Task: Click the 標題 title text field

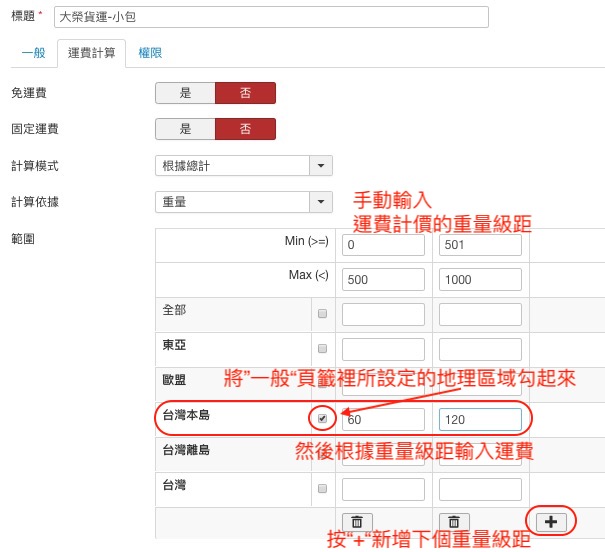Action: click(271, 17)
